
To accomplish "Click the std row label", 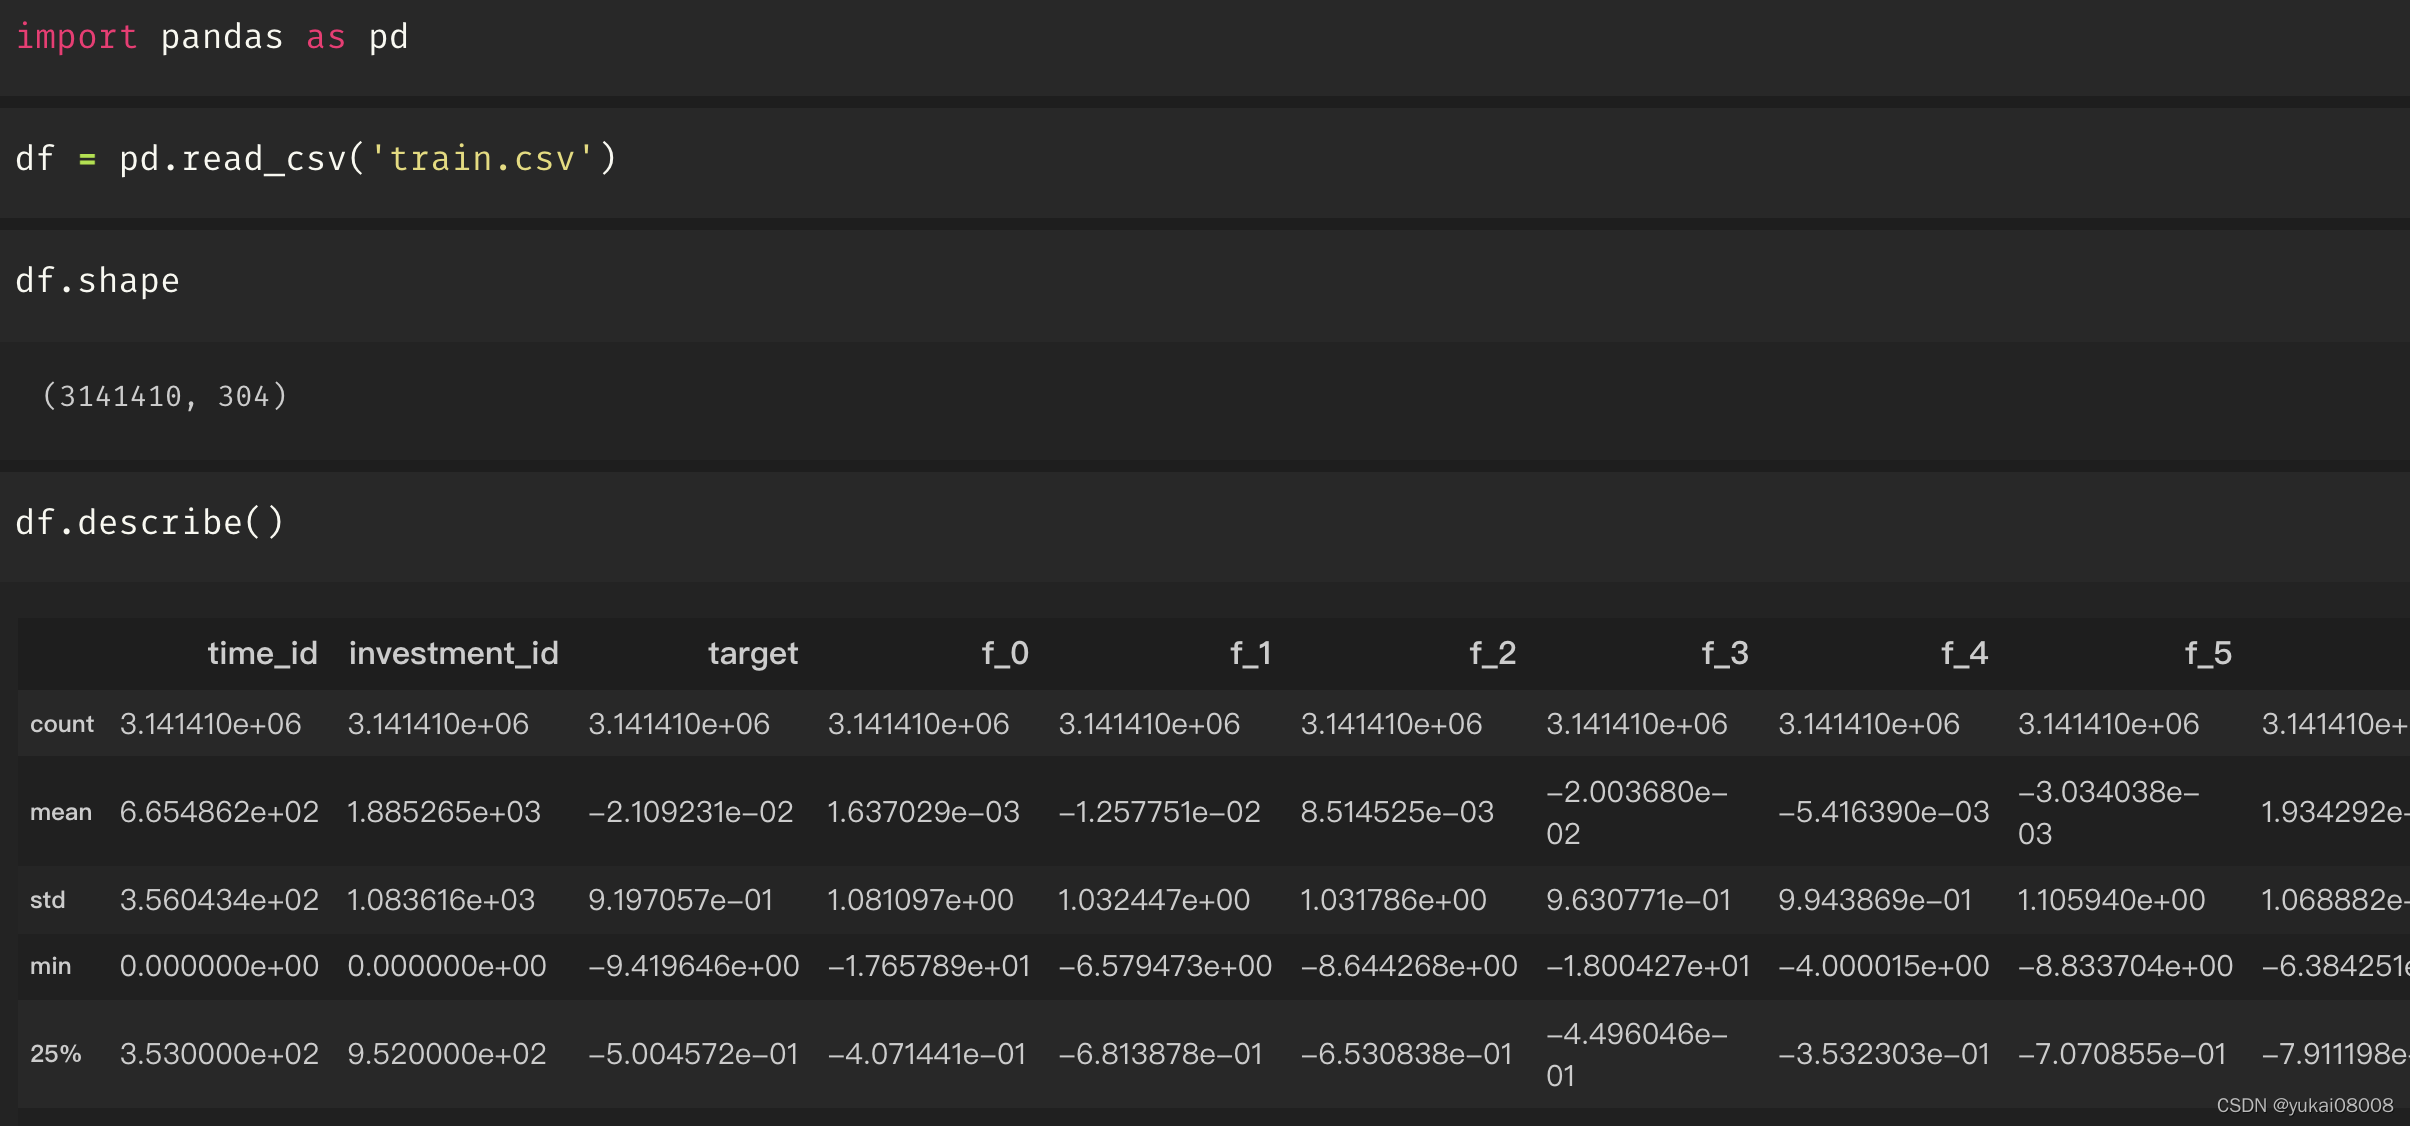I will (48, 900).
